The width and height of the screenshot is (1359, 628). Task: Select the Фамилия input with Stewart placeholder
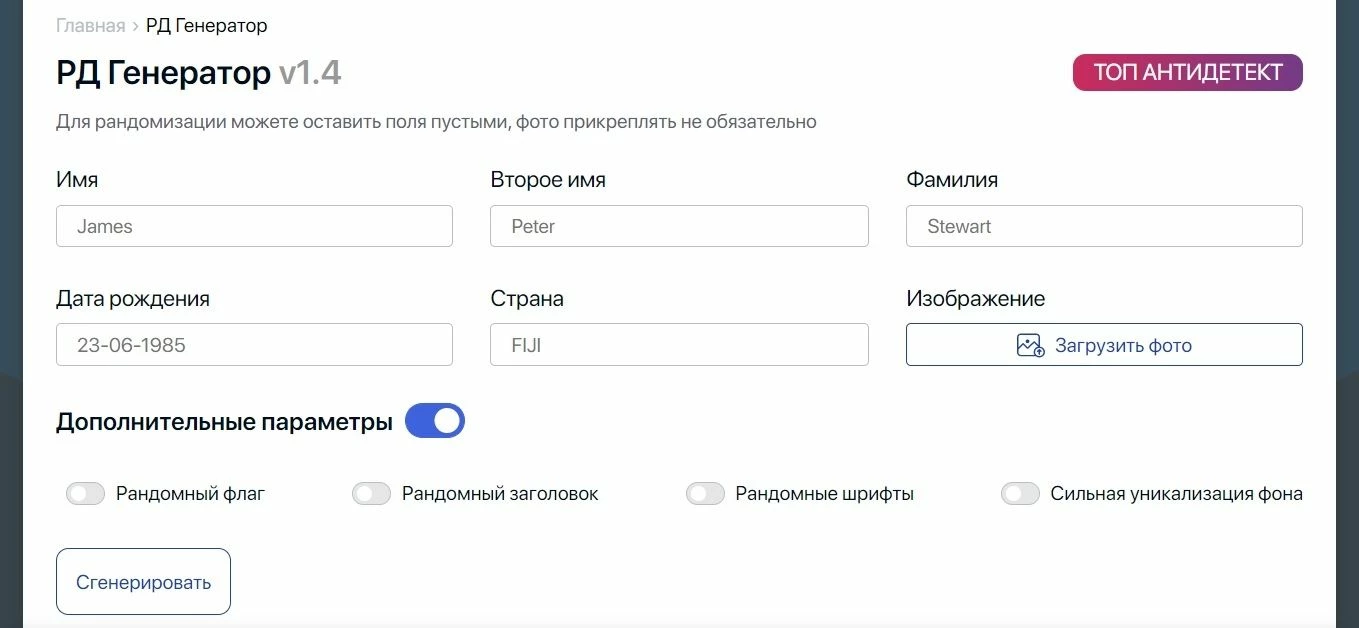point(1104,226)
